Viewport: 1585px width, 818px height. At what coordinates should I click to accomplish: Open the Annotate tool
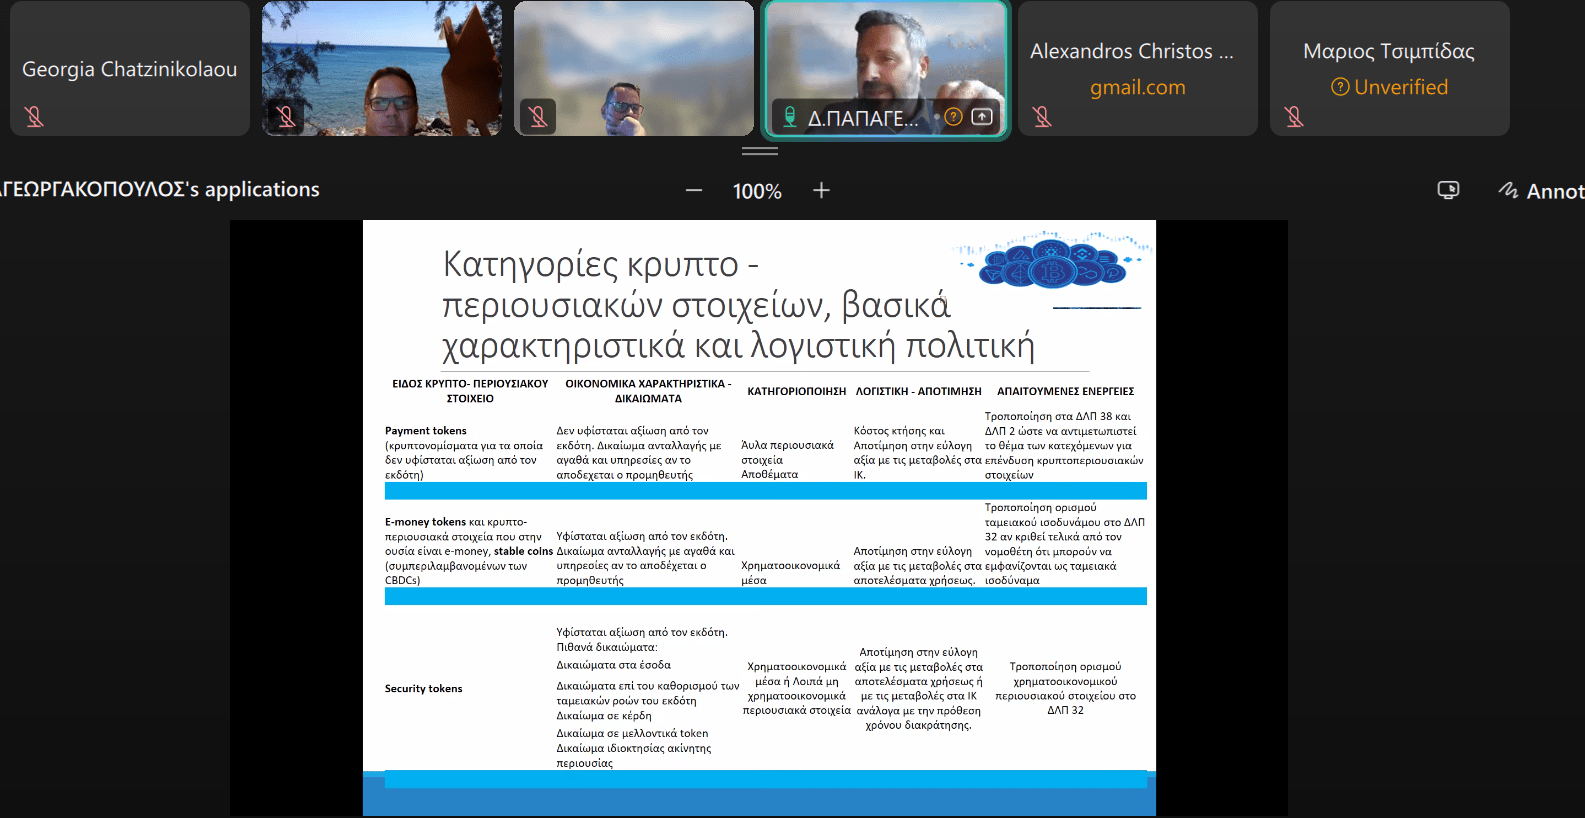pyautogui.click(x=1541, y=191)
